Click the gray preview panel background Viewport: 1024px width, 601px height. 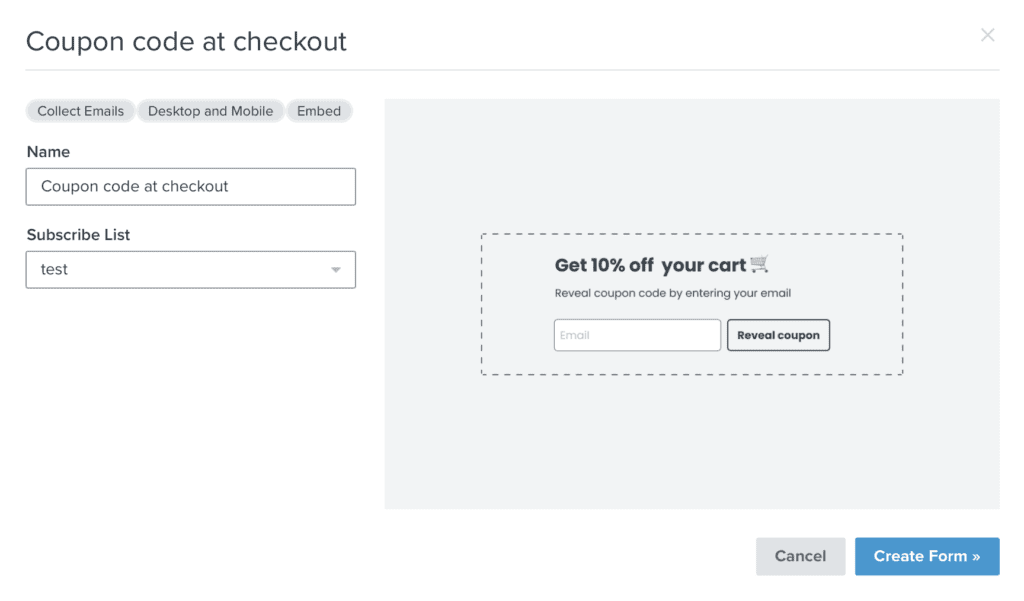pyautogui.click(x=692, y=444)
